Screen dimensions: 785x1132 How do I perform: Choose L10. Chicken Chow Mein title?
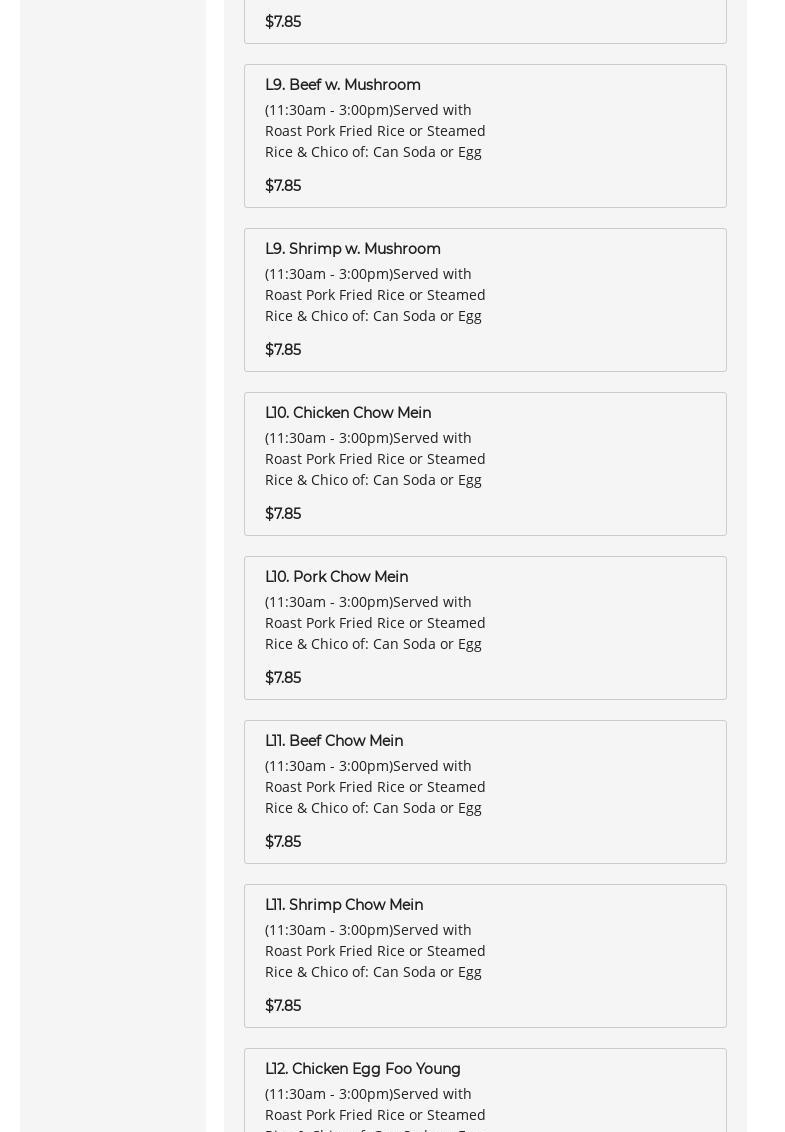point(347,413)
